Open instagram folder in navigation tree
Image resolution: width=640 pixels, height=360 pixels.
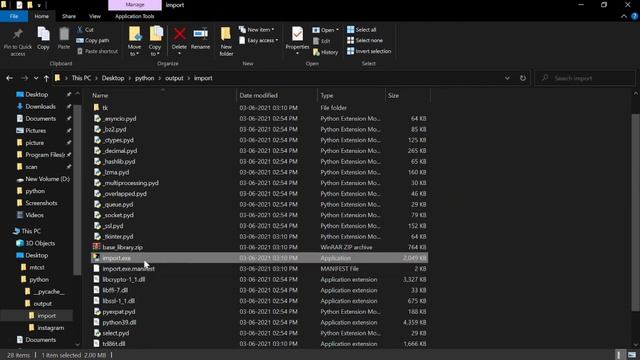pyautogui.click(x=51, y=328)
